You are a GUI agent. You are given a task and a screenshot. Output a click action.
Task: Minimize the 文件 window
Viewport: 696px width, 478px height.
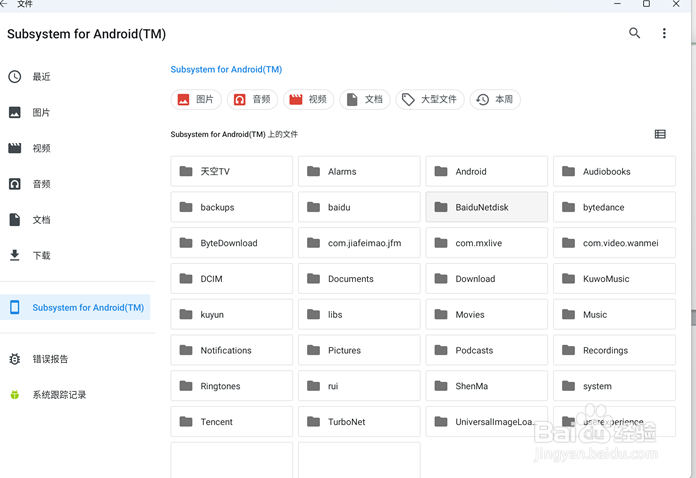click(617, 4)
